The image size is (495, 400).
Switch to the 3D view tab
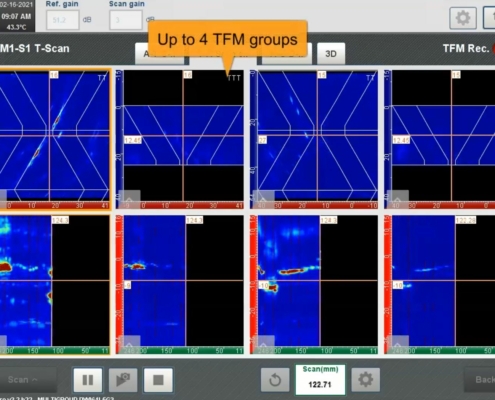(x=331, y=53)
